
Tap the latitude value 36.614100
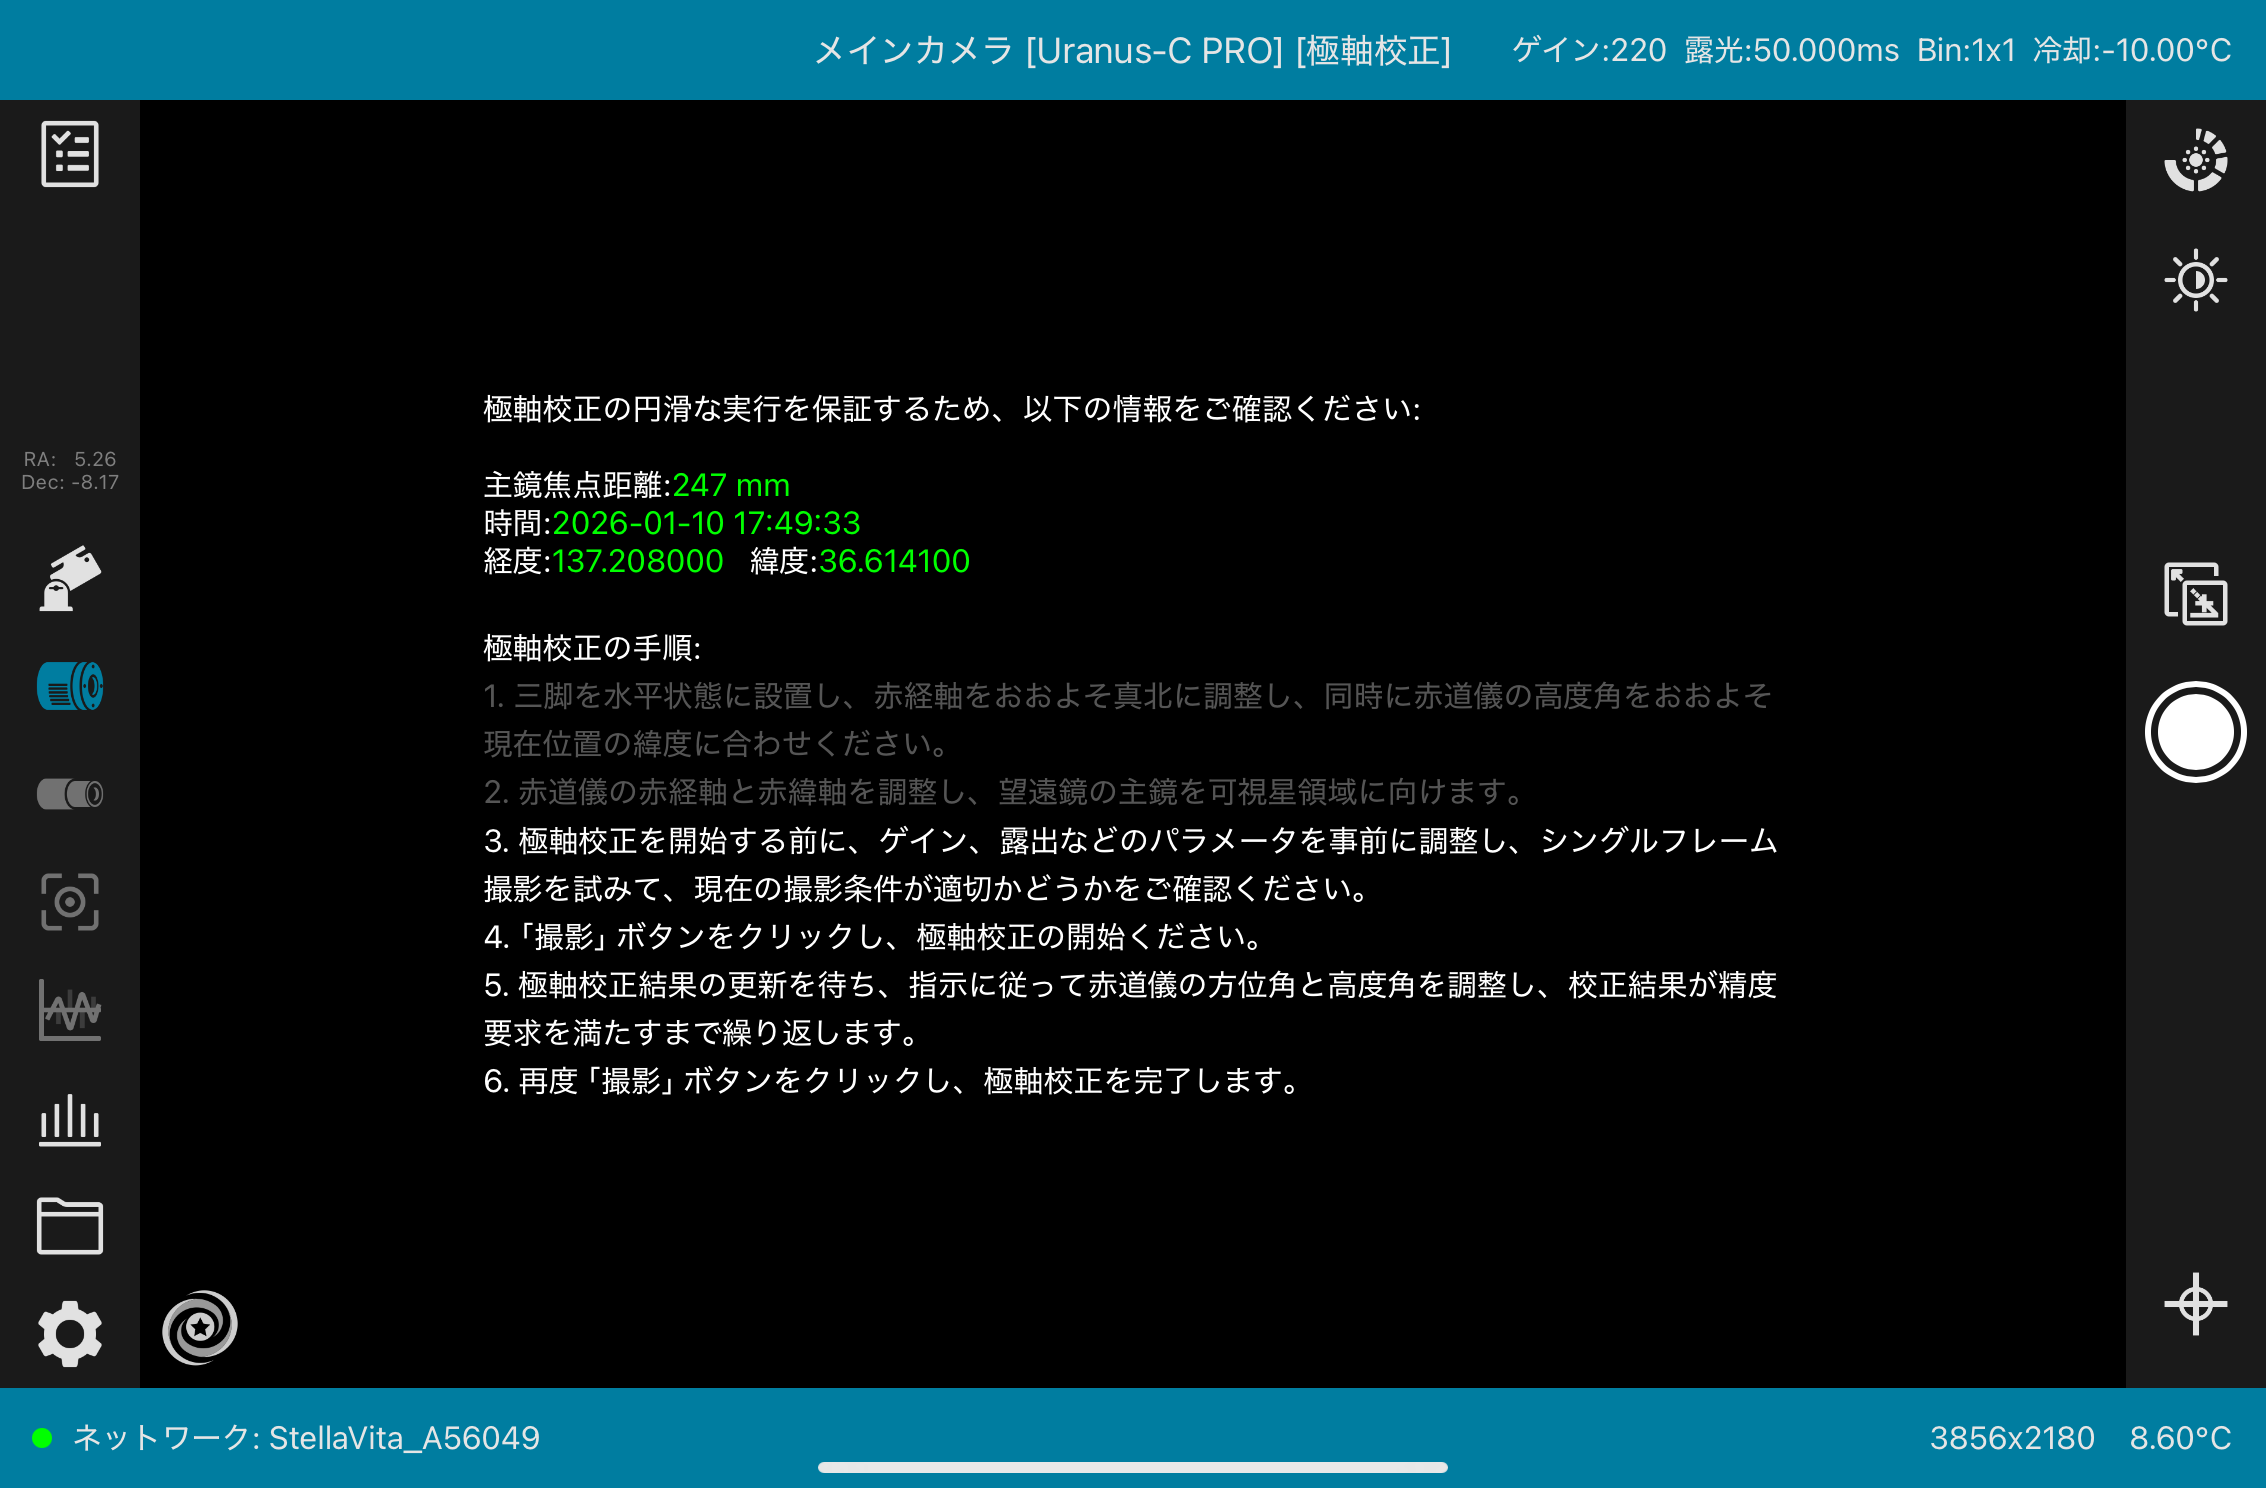pos(894,561)
